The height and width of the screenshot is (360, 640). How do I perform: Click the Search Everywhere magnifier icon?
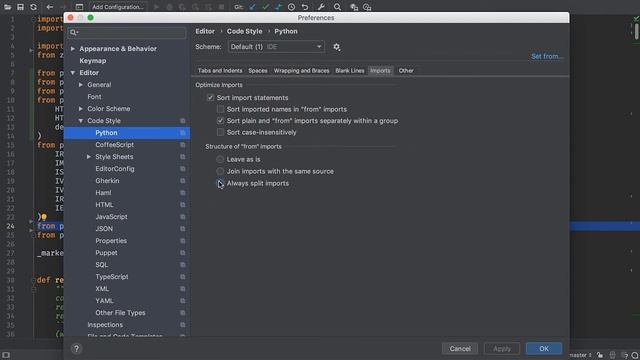337,7
